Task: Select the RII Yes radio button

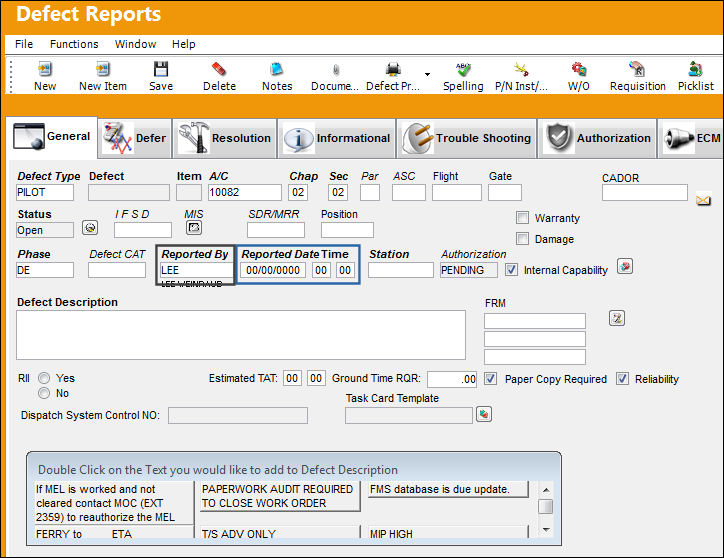Action: [44, 378]
